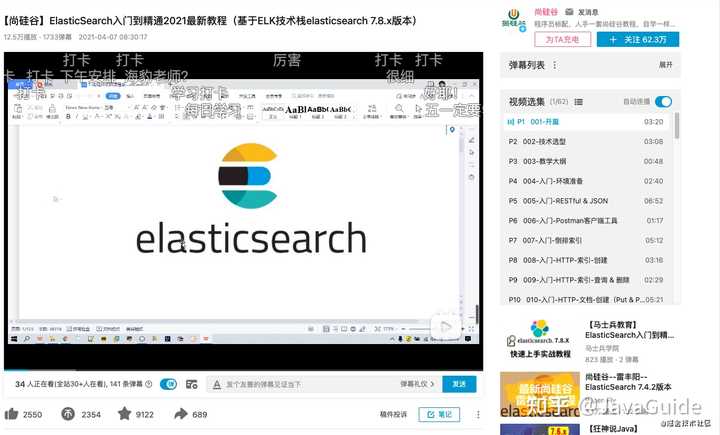Play P1 001-开篇

click(x=585, y=122)
